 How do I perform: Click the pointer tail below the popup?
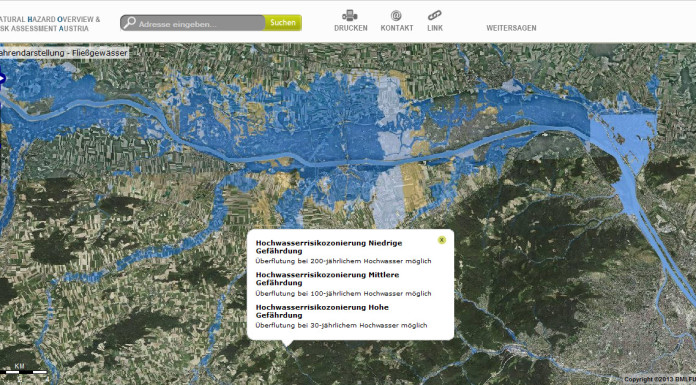288,342
